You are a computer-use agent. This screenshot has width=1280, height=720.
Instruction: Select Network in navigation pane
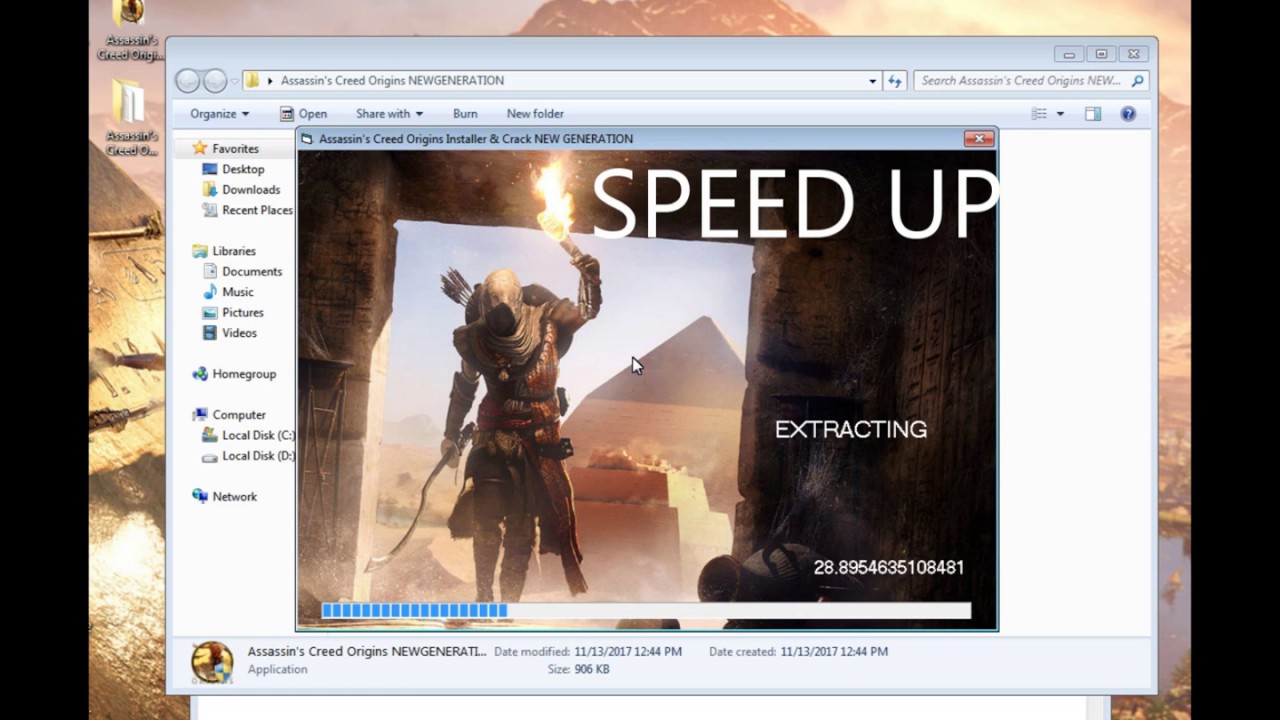[234, 497]
